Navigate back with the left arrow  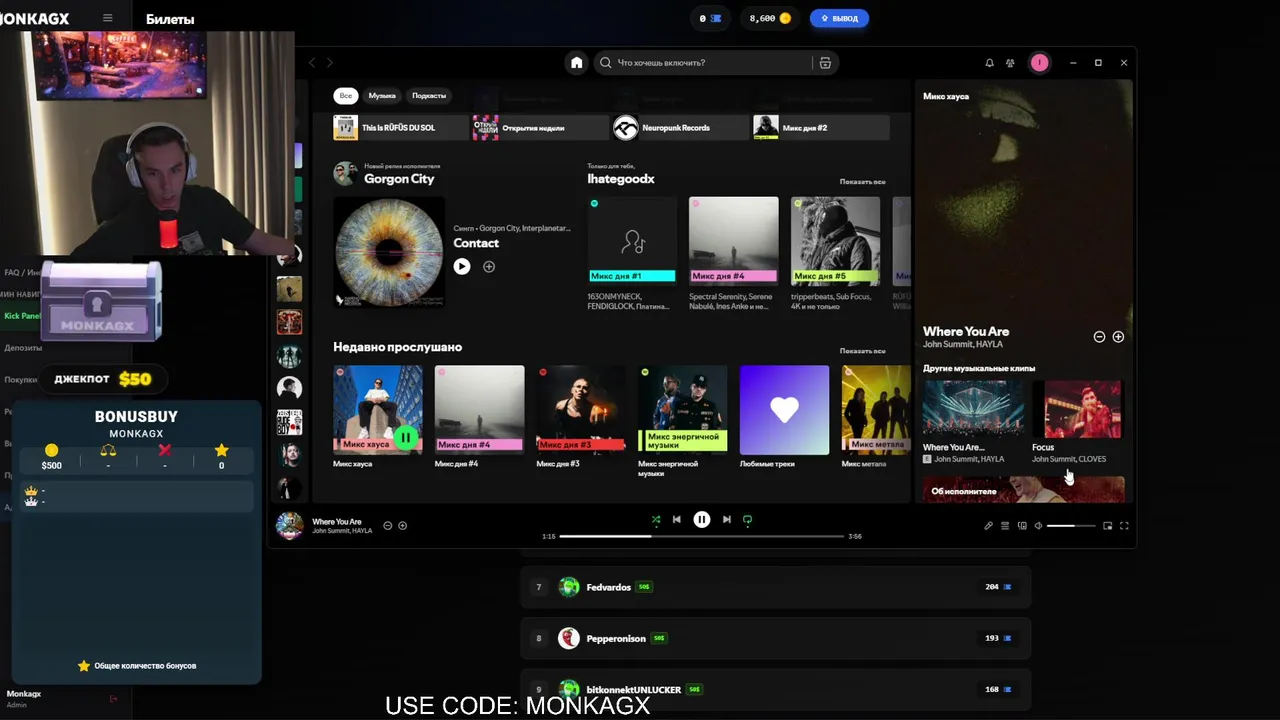click(311, 62)
